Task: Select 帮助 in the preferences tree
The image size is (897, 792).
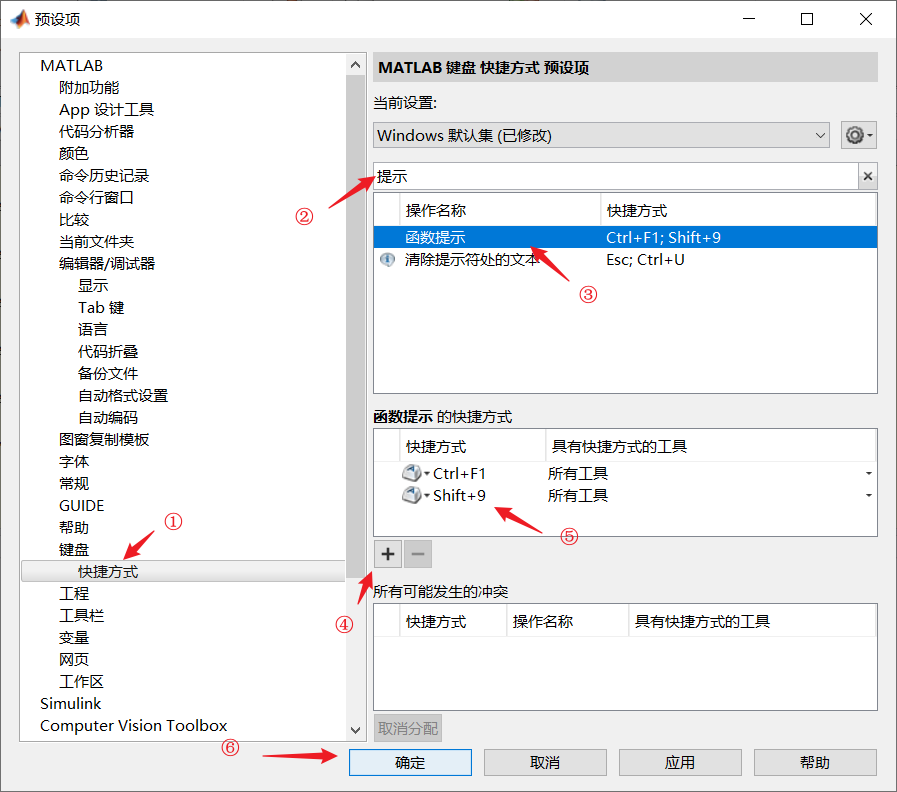Action: (x=74, y=528)
